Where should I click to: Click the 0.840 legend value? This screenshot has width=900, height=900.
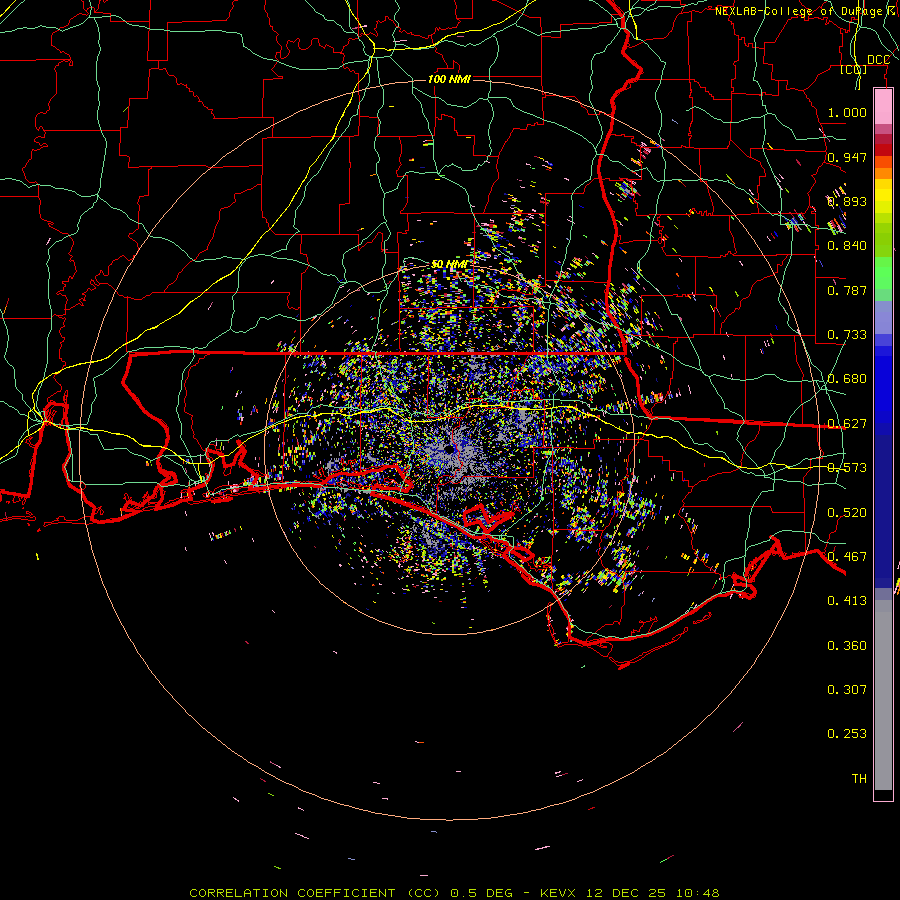(x=847, y=246)
